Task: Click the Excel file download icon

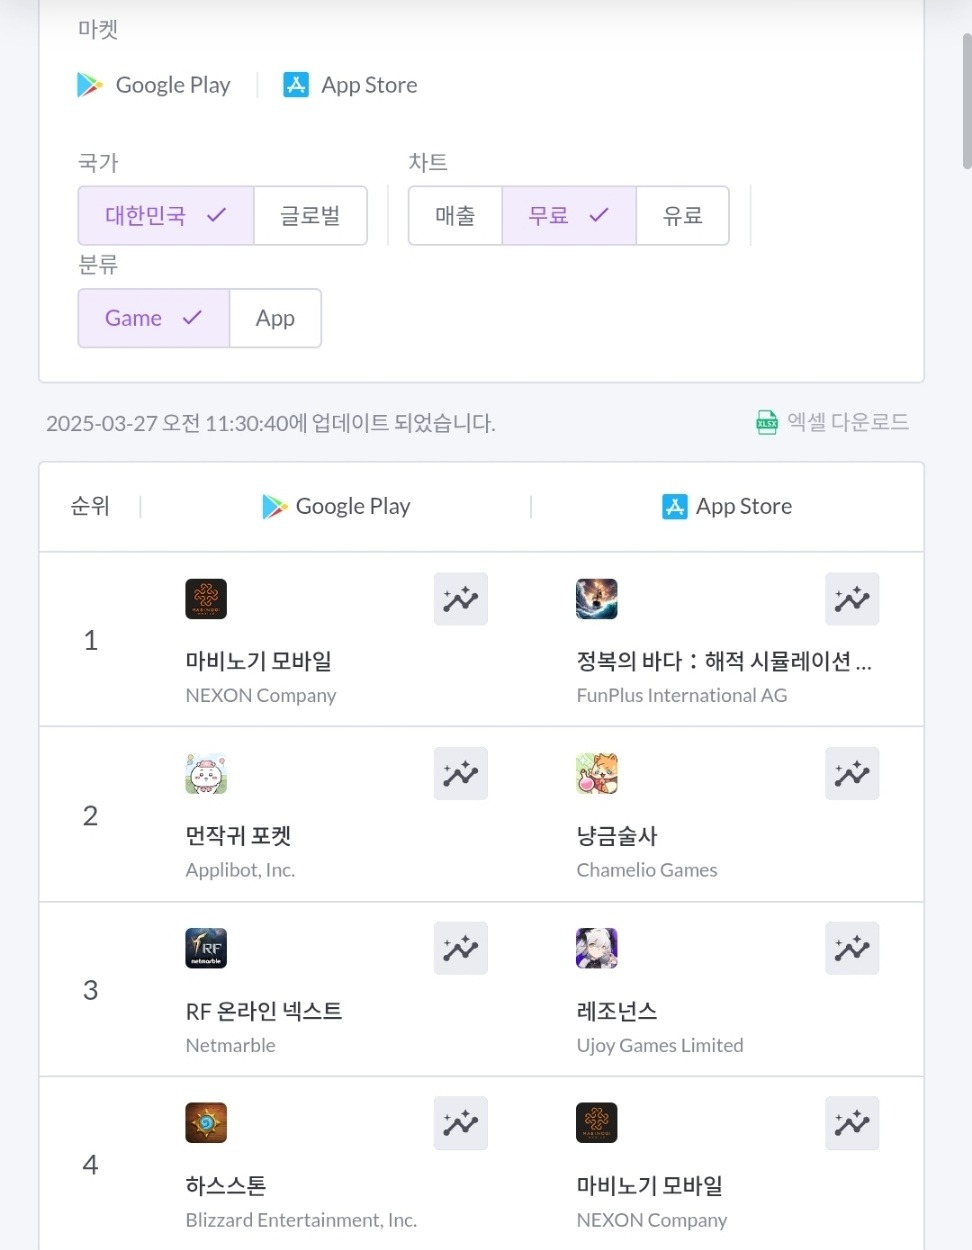Action: pyautogui.click(x=767, y=423)
